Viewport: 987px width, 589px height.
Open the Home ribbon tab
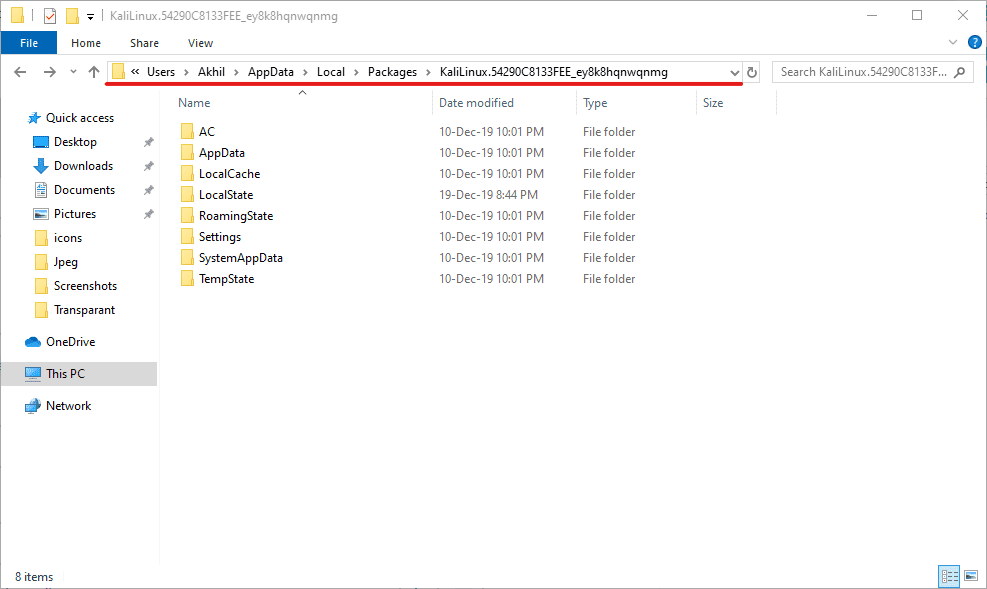[x=86, y=43]
